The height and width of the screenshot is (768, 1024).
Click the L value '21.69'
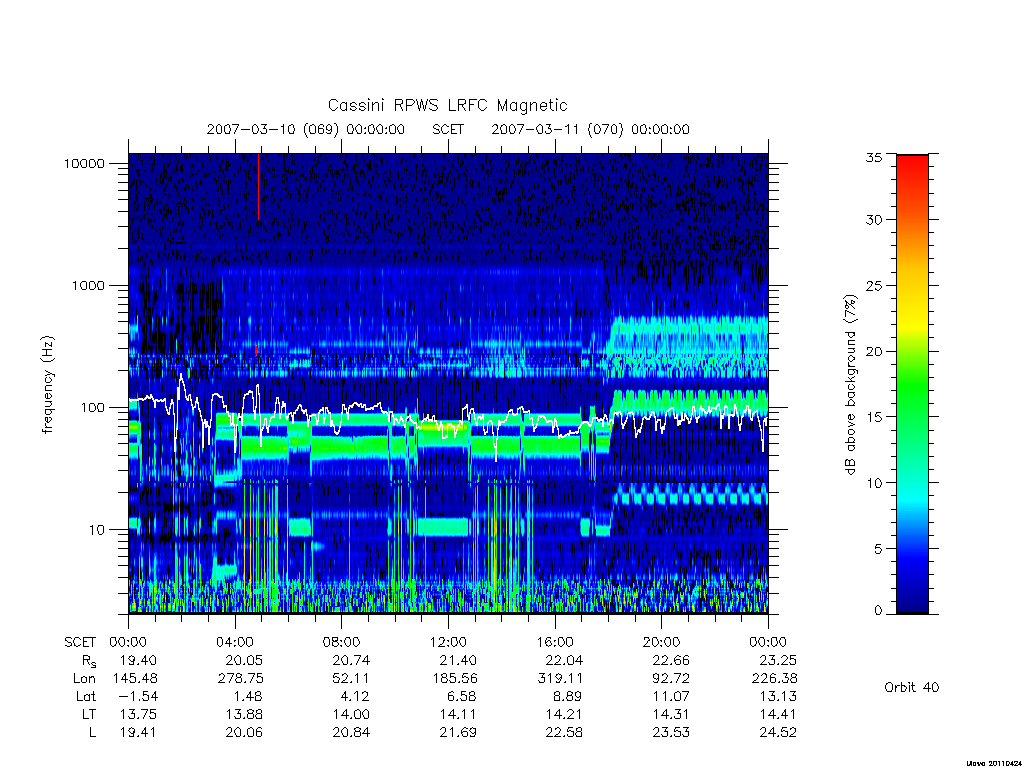pos(458,733)
